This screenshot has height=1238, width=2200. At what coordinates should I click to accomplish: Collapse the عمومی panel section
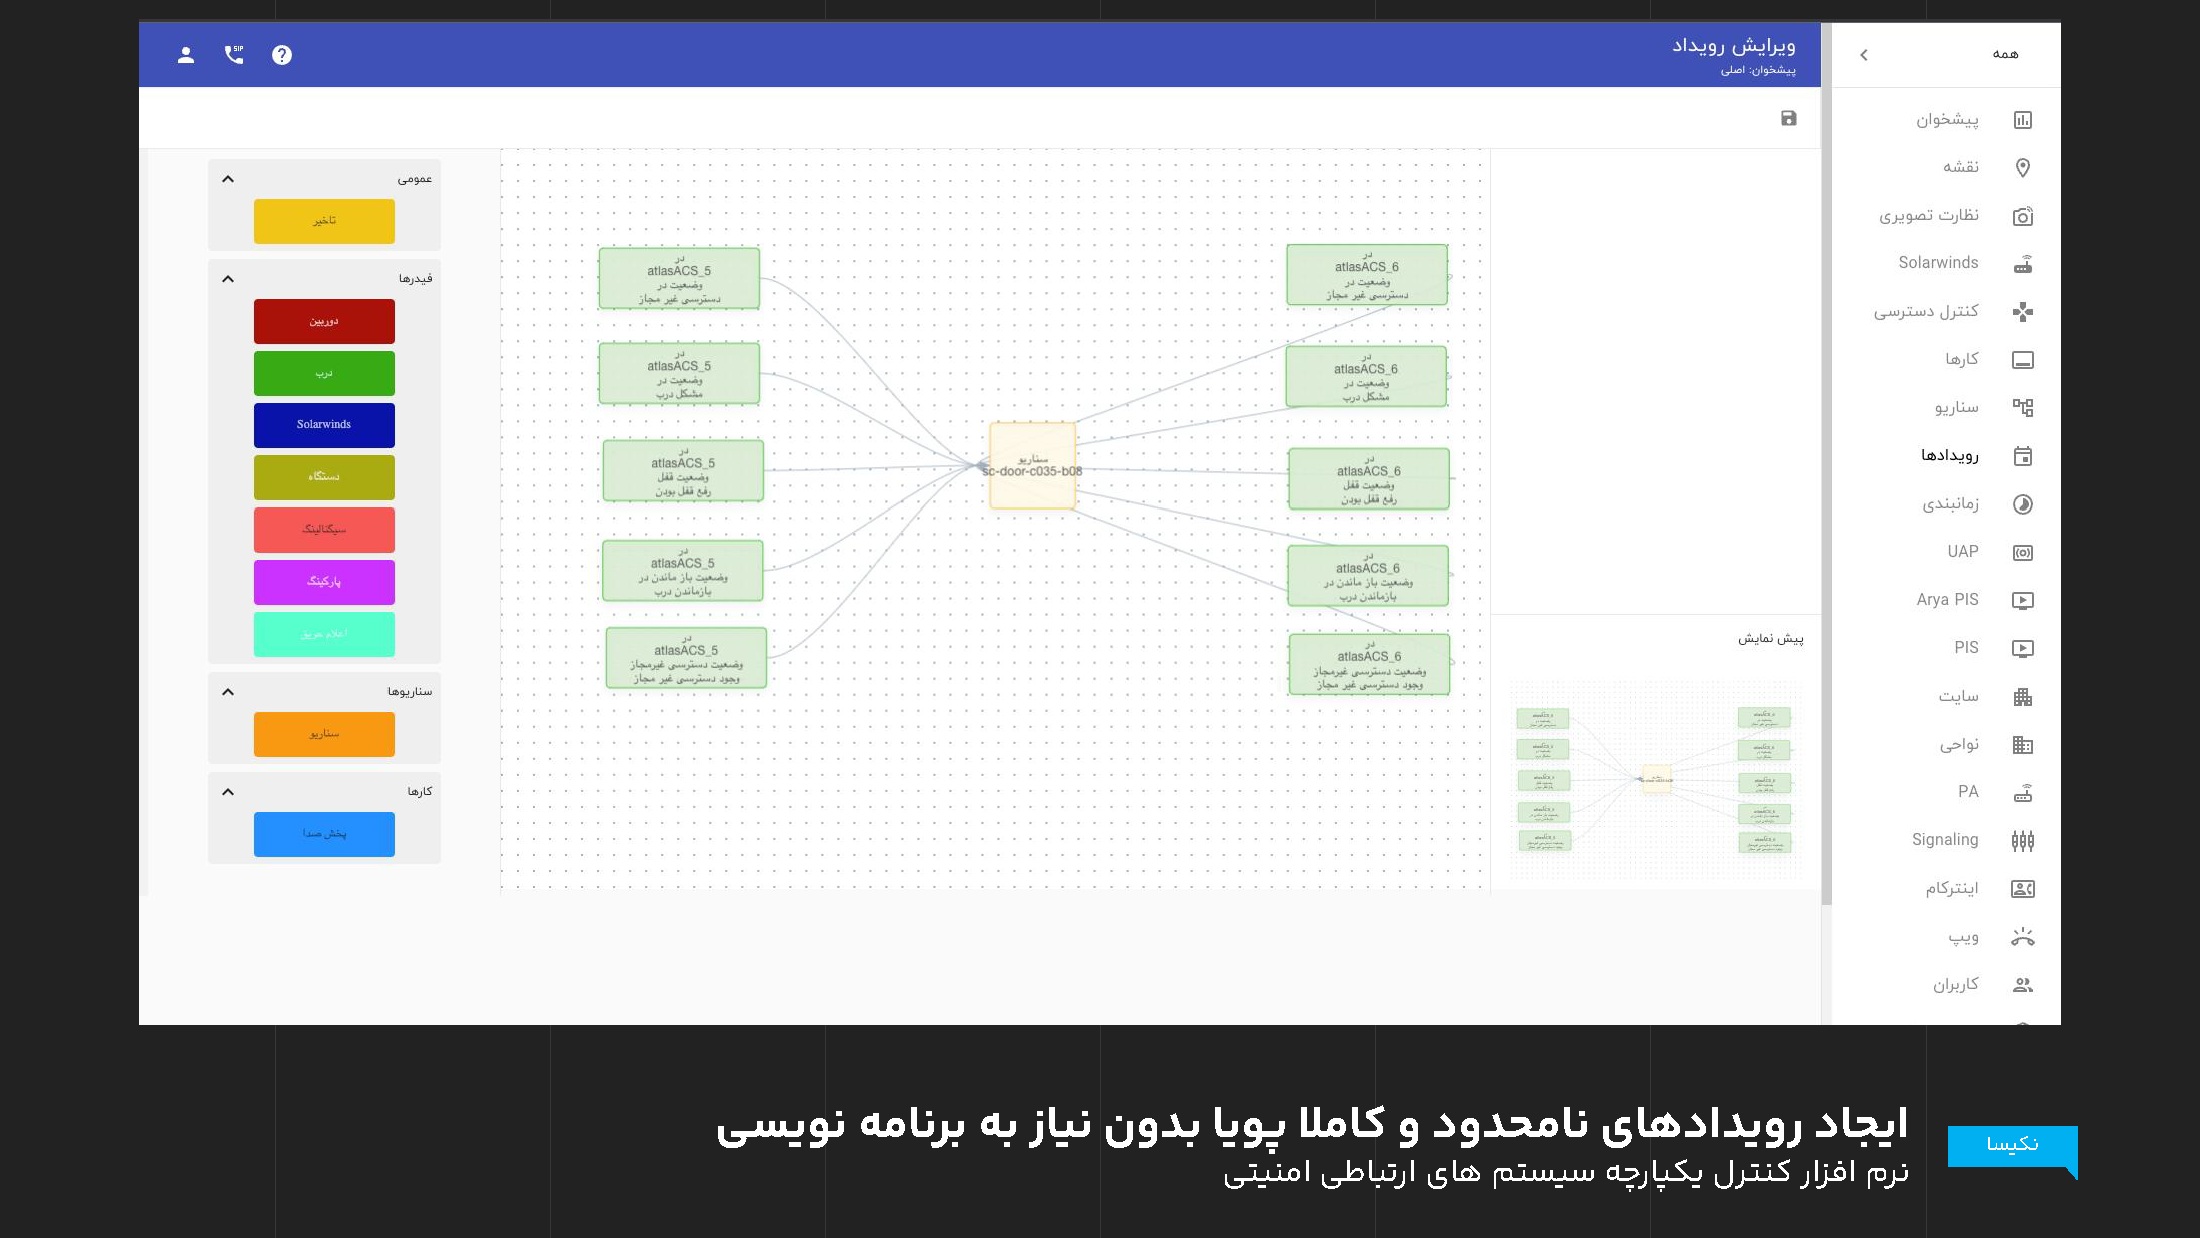pos(228,179)
